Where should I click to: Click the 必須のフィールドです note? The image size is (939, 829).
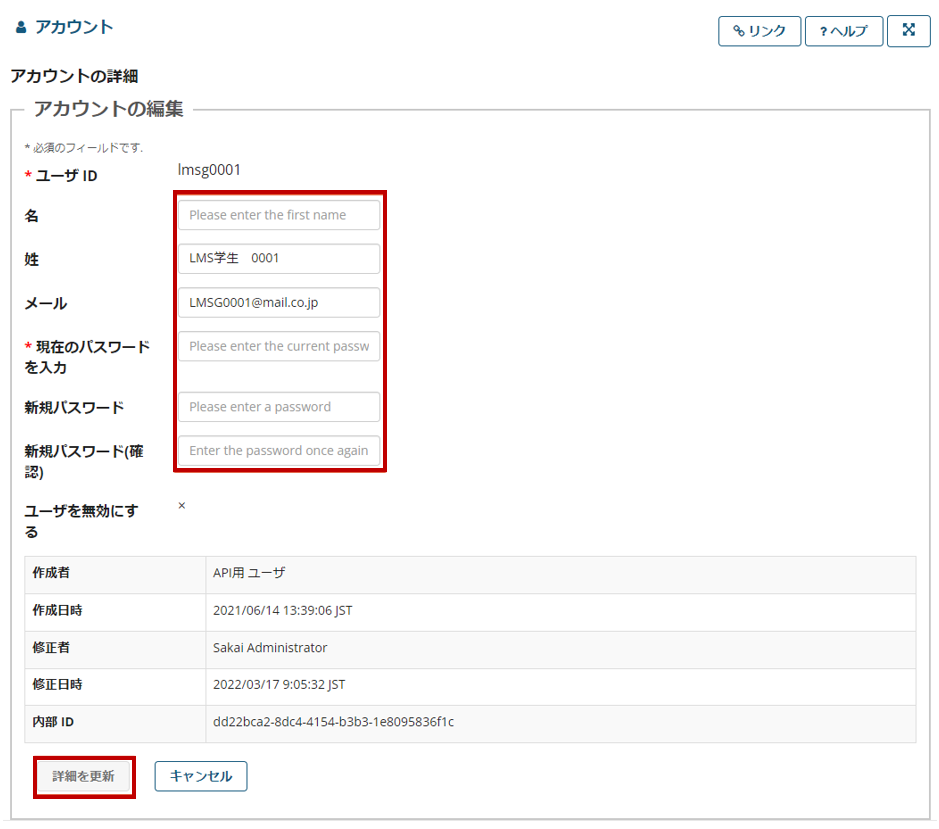point(84,147)
